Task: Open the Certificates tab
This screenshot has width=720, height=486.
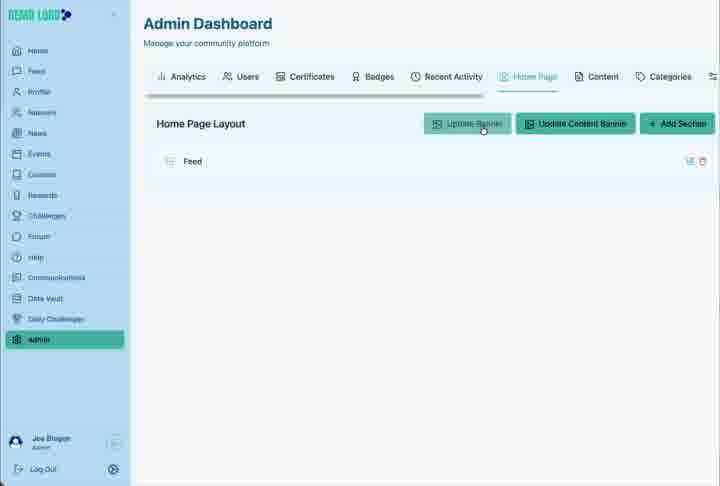Action: tap(305, 77)
